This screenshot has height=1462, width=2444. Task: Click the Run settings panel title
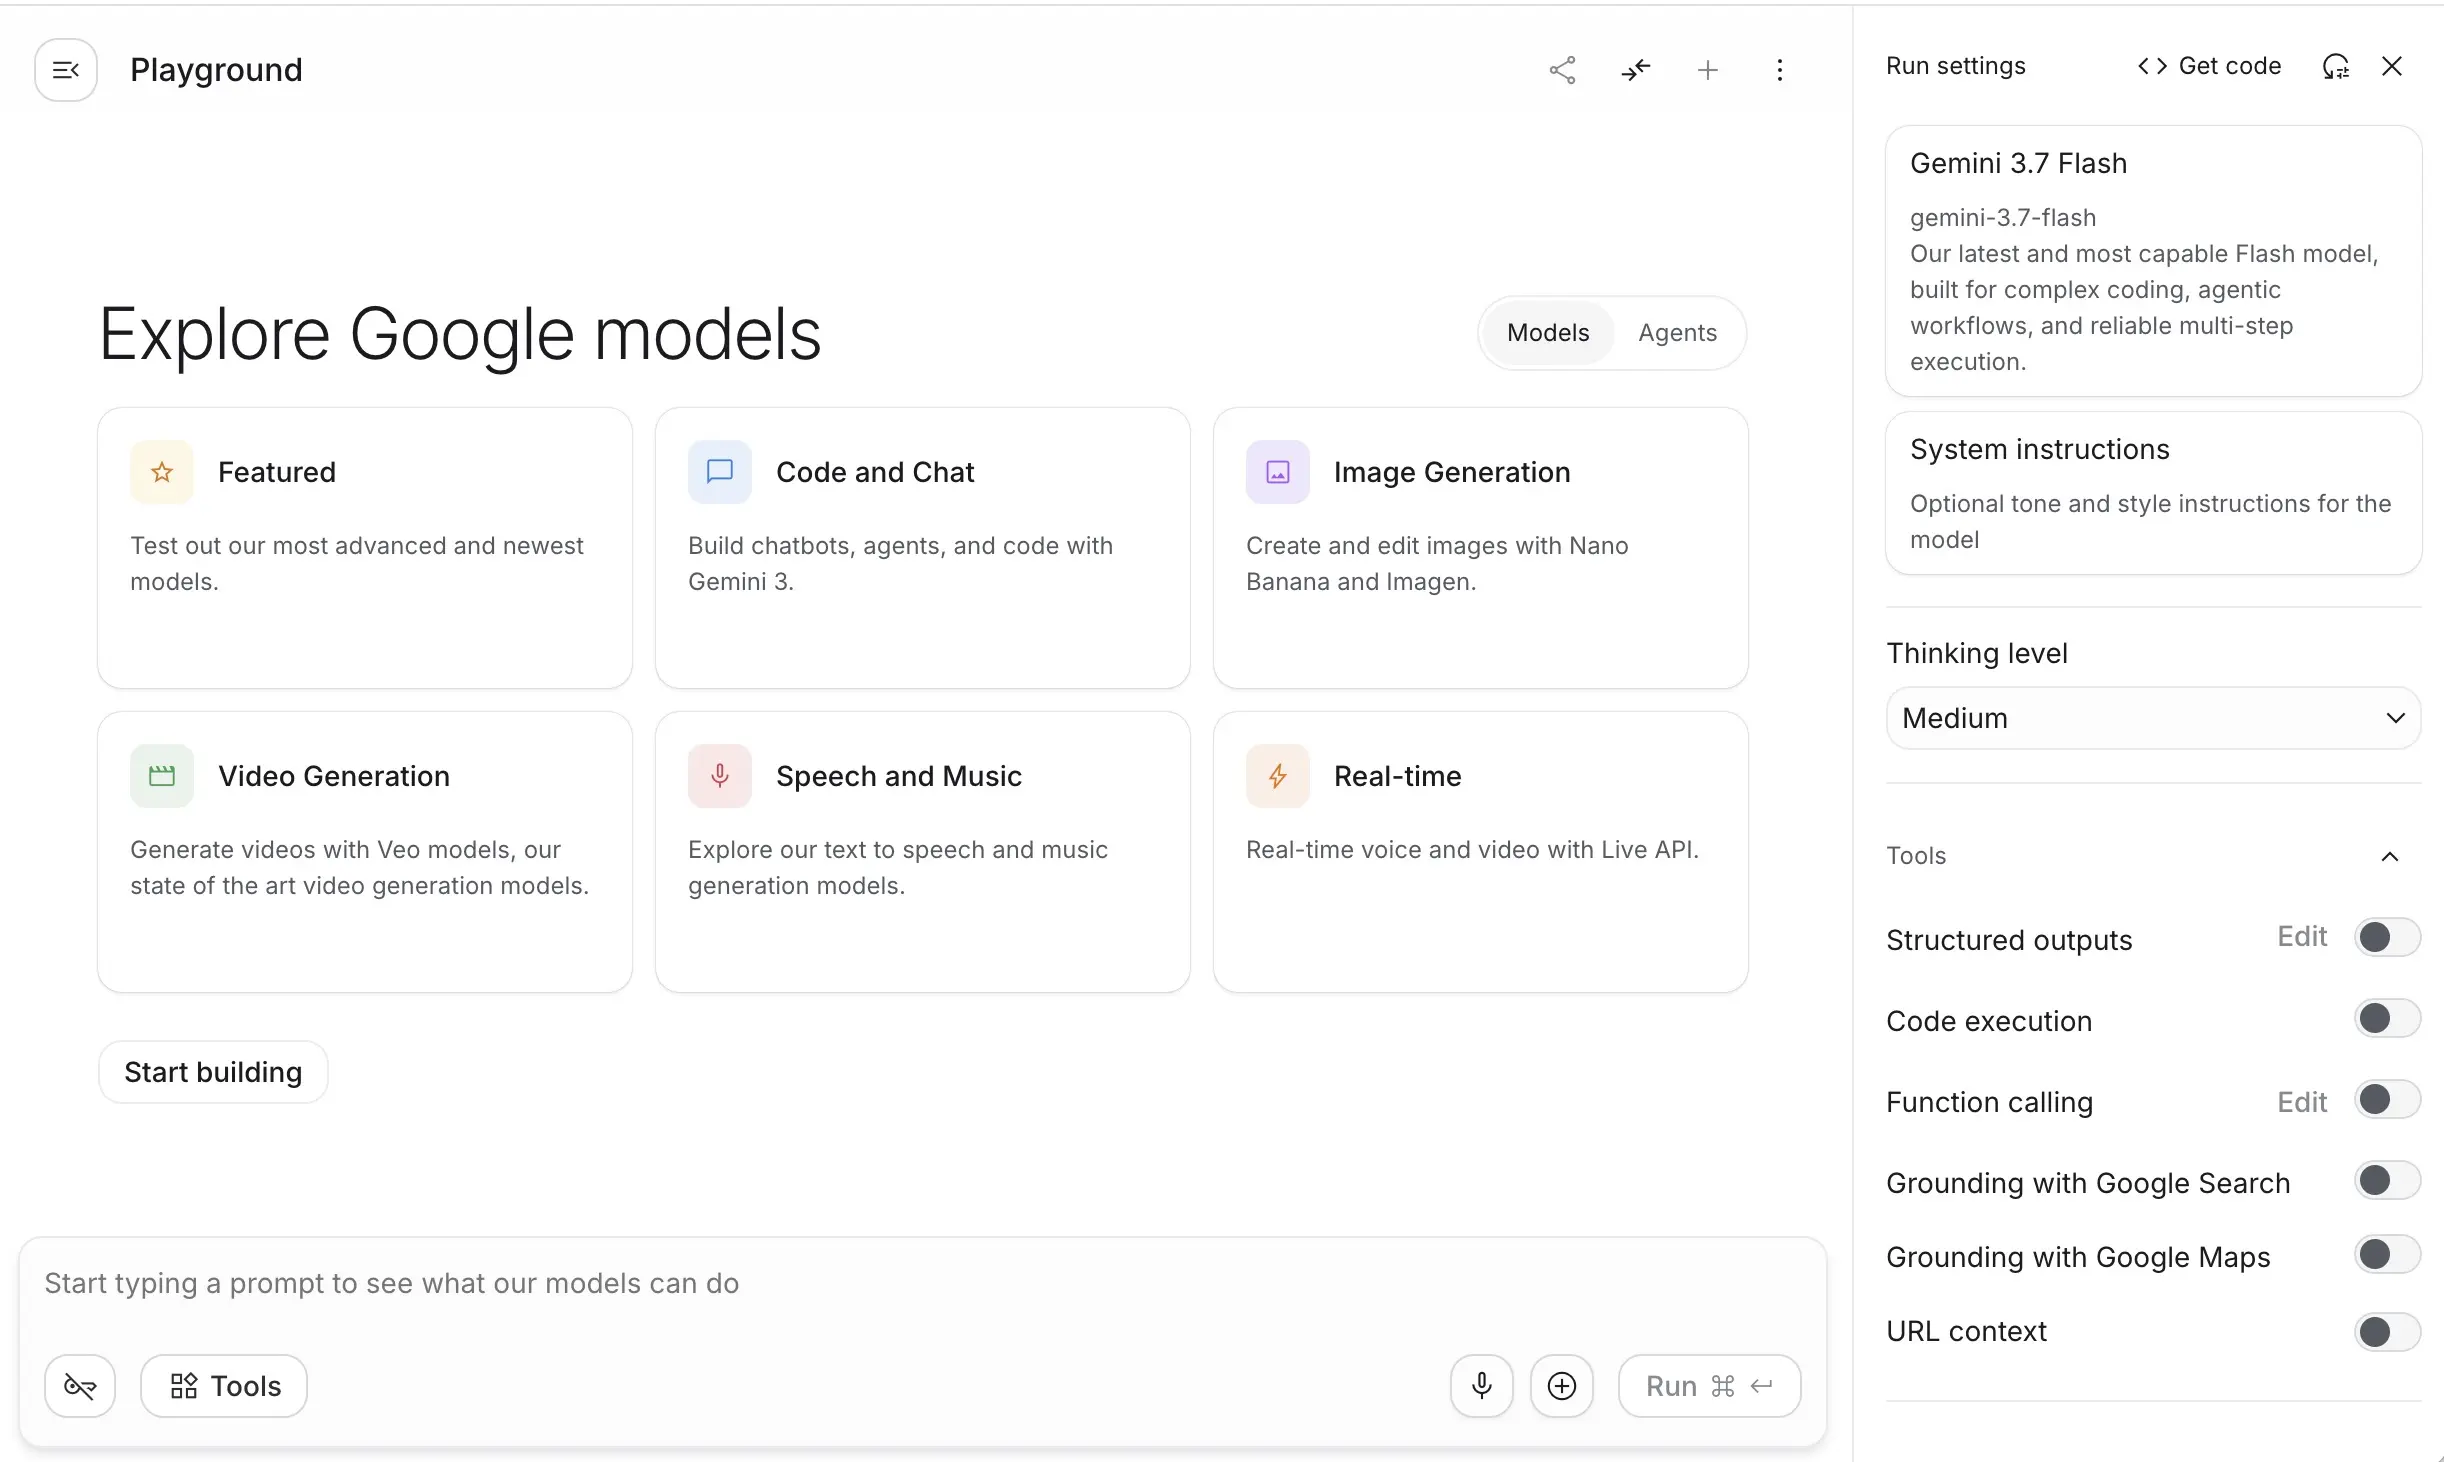[x=1956, y=66]
